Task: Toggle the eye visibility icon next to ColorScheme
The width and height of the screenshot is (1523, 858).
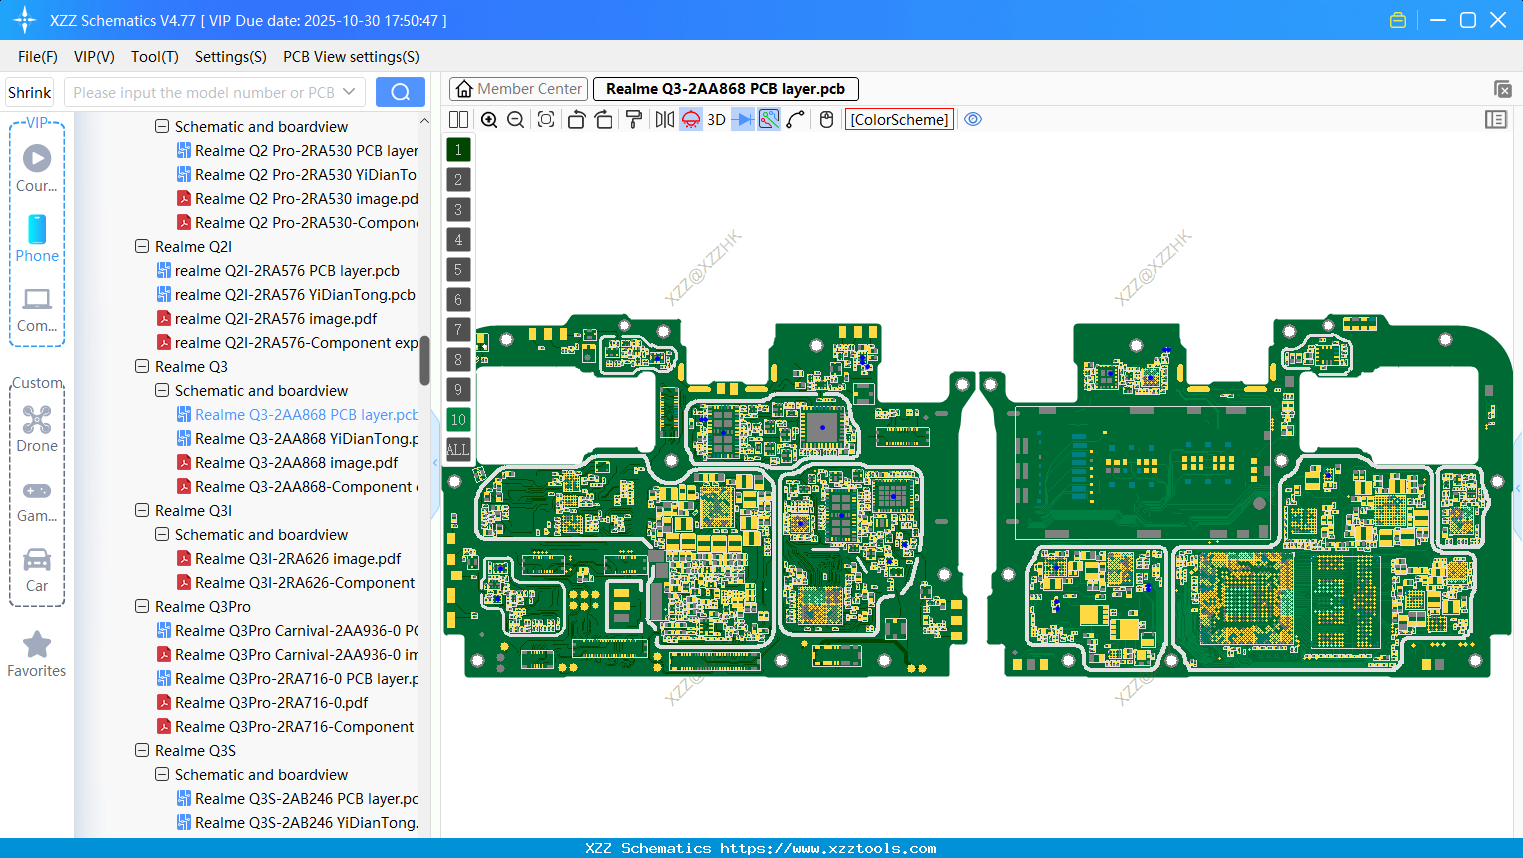Action: [x=972, y=119]
